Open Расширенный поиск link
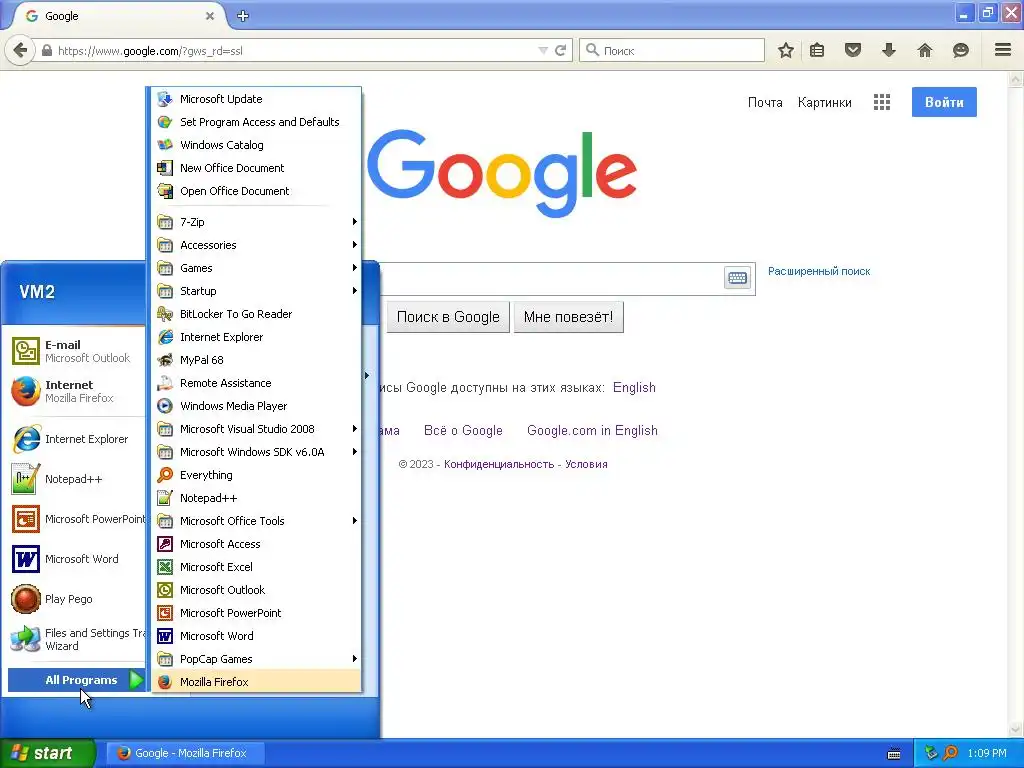 (x=819, y=271)
